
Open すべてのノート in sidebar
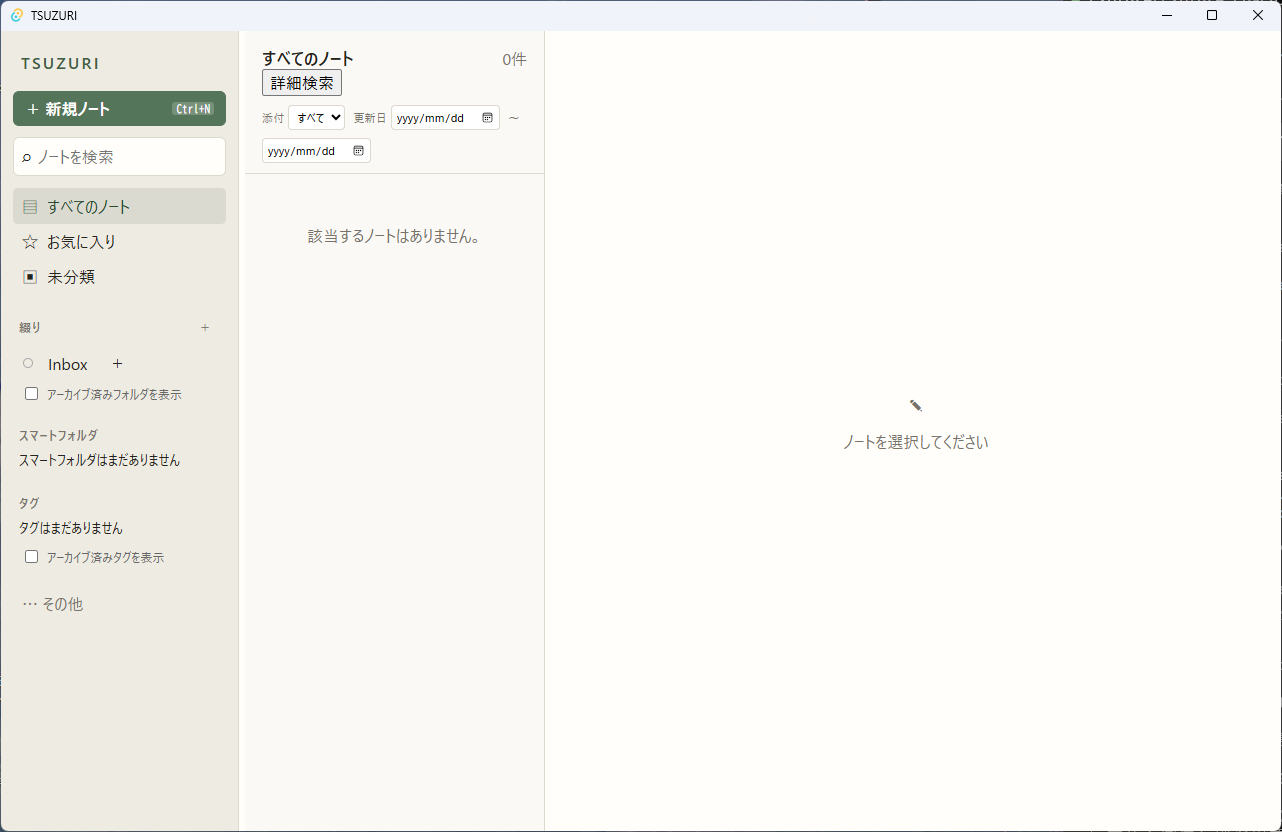point(119,207)
